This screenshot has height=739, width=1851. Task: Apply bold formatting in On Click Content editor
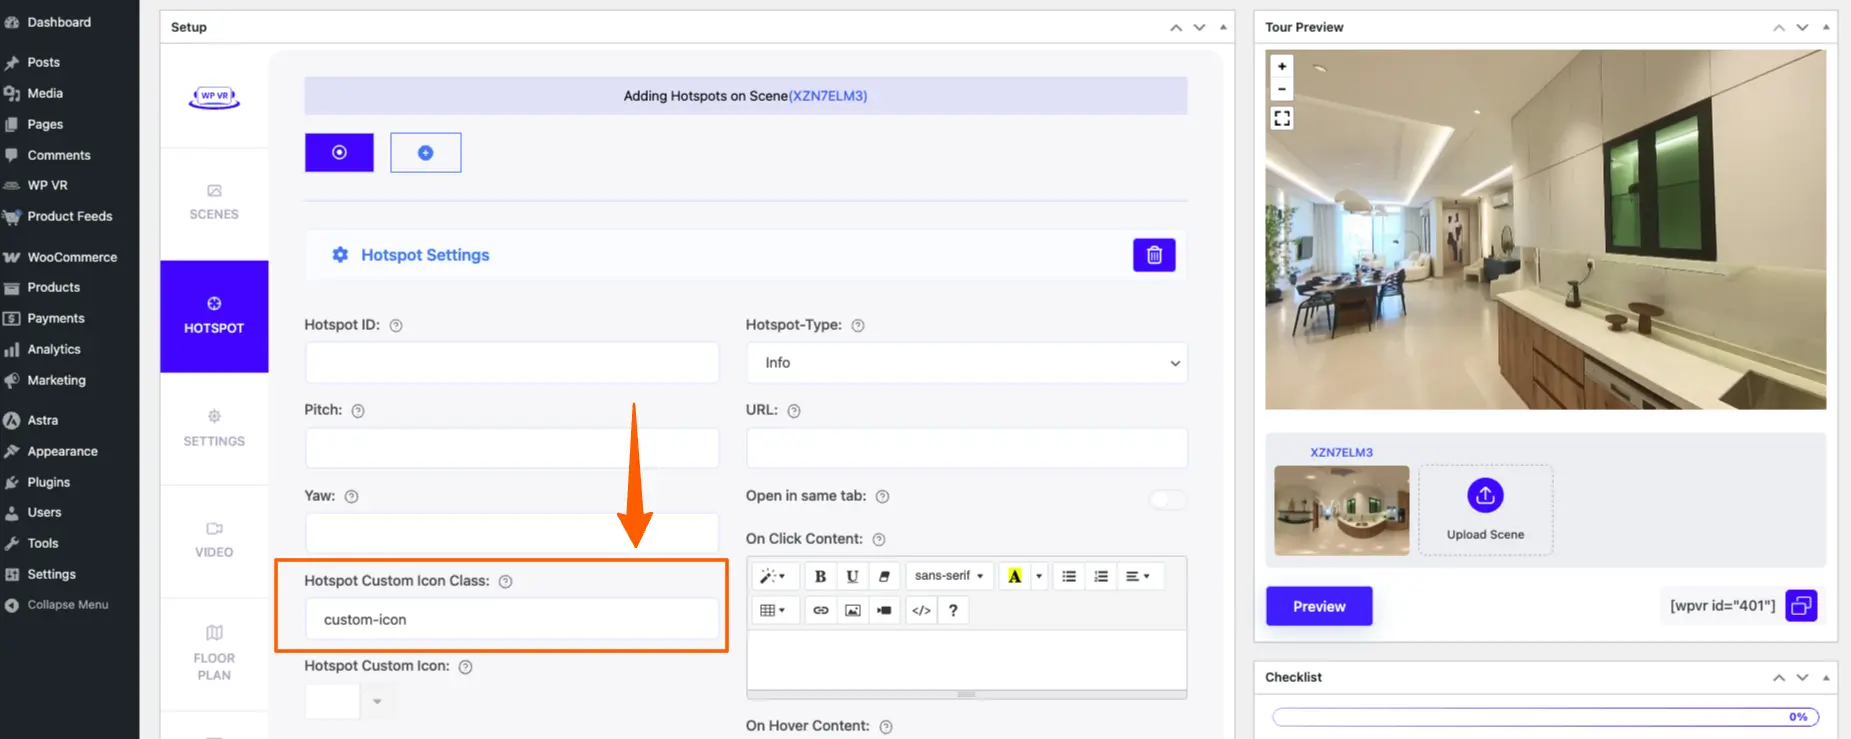point(820,576)
